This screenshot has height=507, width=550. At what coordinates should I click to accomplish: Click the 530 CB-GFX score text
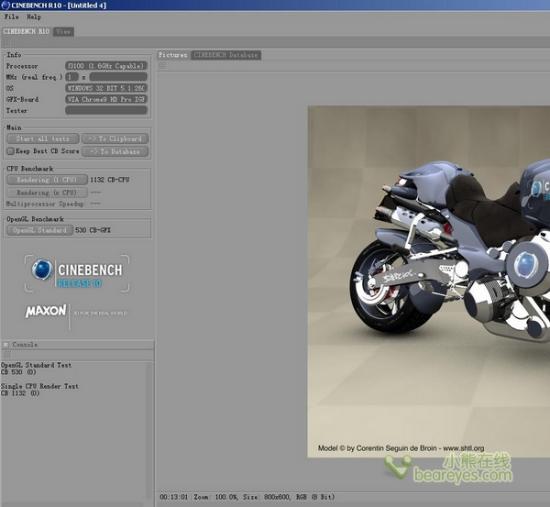(93, 230)
